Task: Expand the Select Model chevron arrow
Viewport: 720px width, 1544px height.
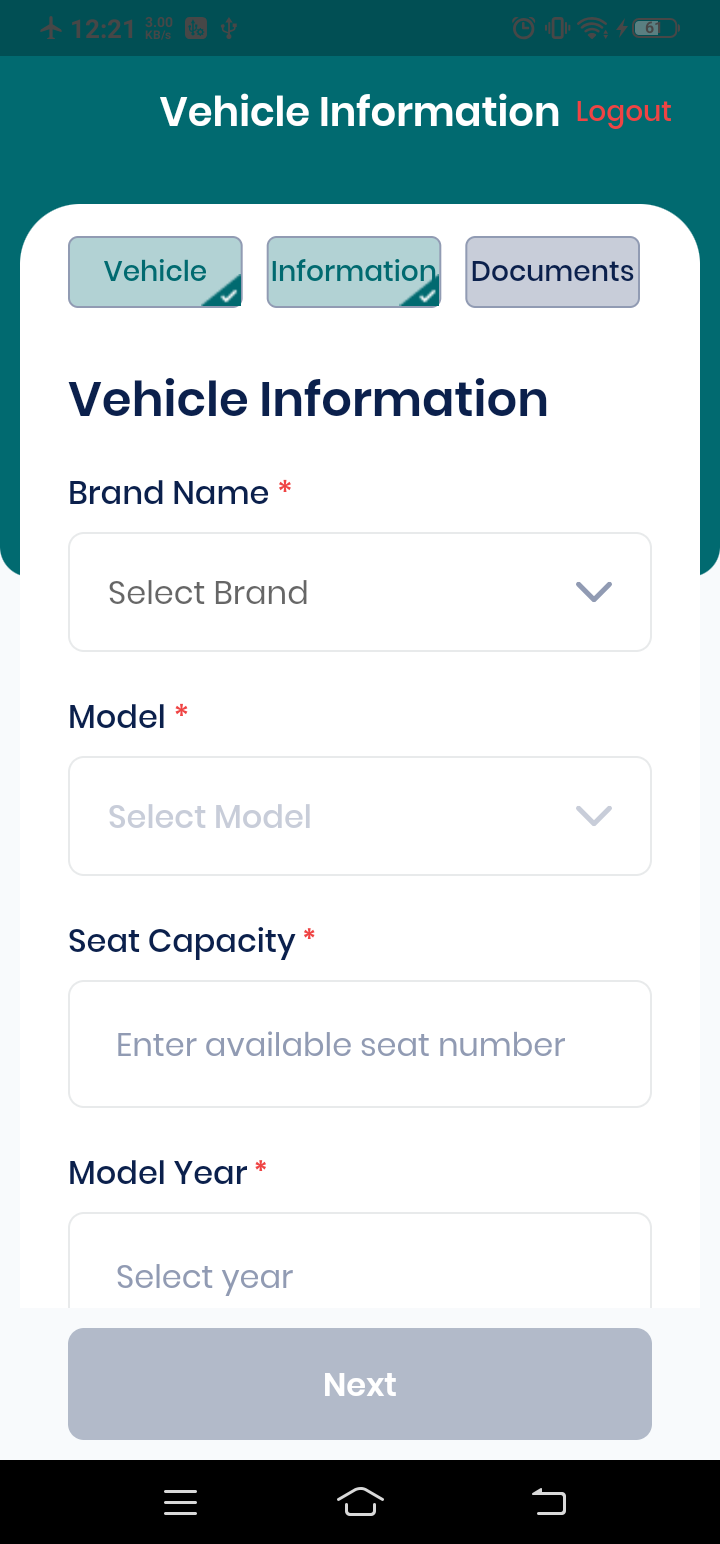Action: tap(594, 816)
